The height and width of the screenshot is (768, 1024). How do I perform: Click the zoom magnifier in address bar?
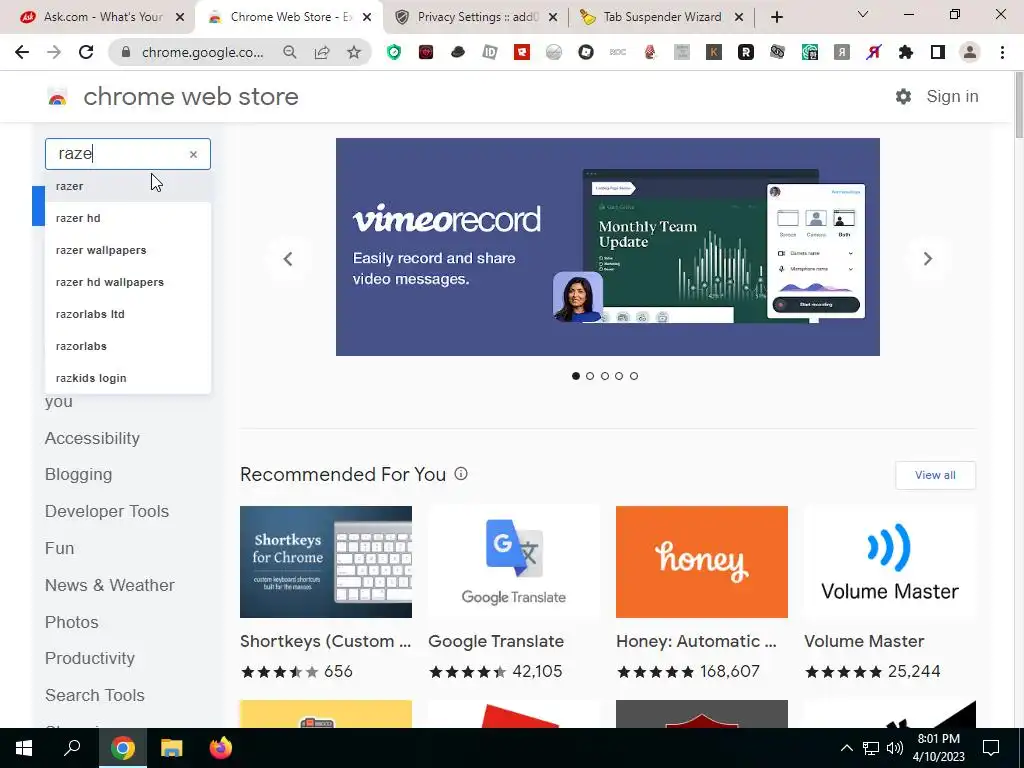(289, 52)
